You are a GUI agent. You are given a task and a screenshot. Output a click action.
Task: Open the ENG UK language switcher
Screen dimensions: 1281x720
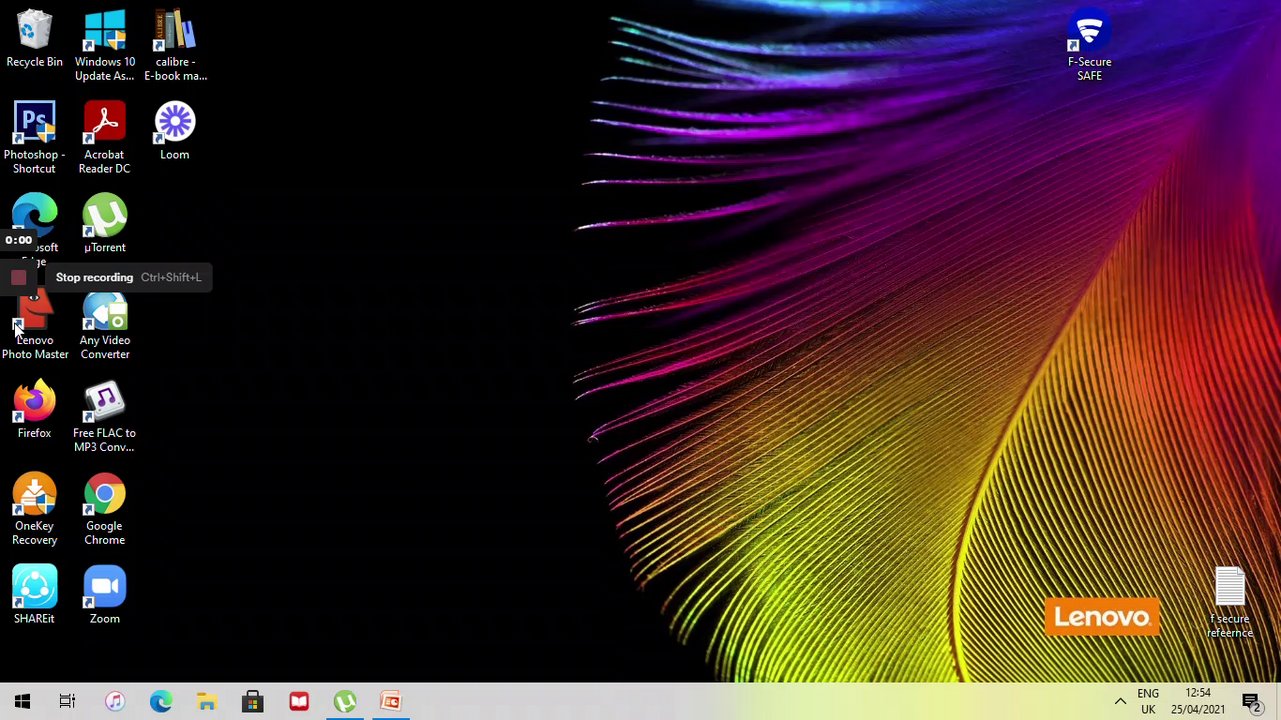coord(1148,702)
